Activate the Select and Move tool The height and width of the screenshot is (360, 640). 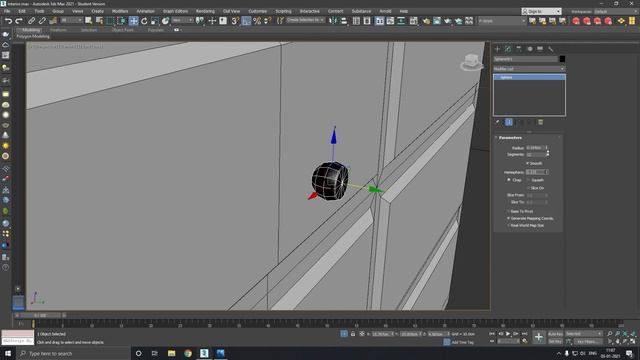(x=133, y=20)
